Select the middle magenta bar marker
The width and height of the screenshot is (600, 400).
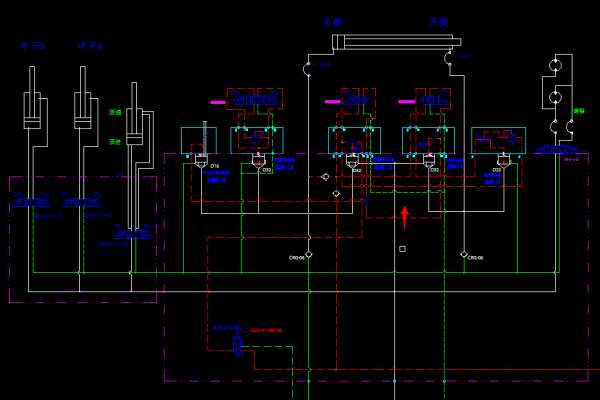[x=332, y=102]
